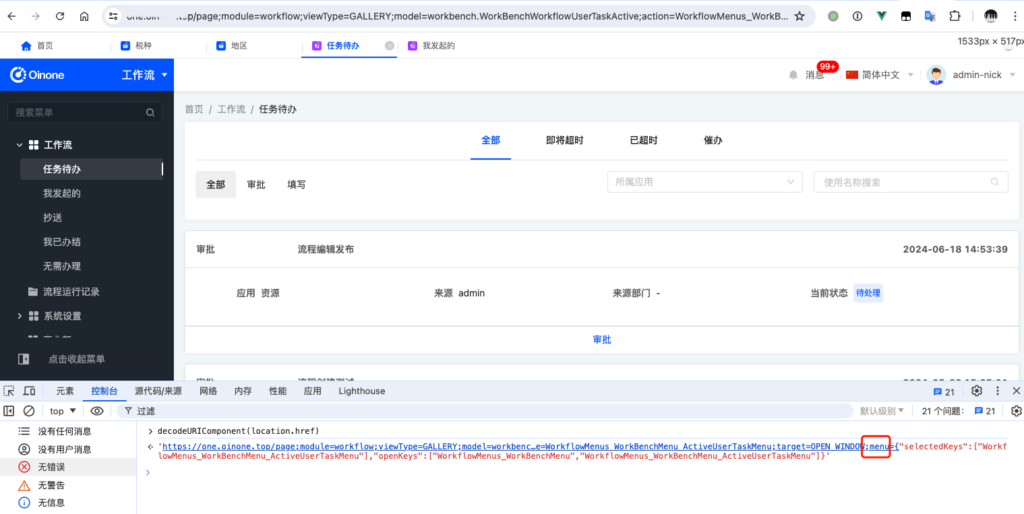Open the 简体中文 language dropdown
Image resolution: width=1024 pixels, height=514 pixels.
point(878,75)
